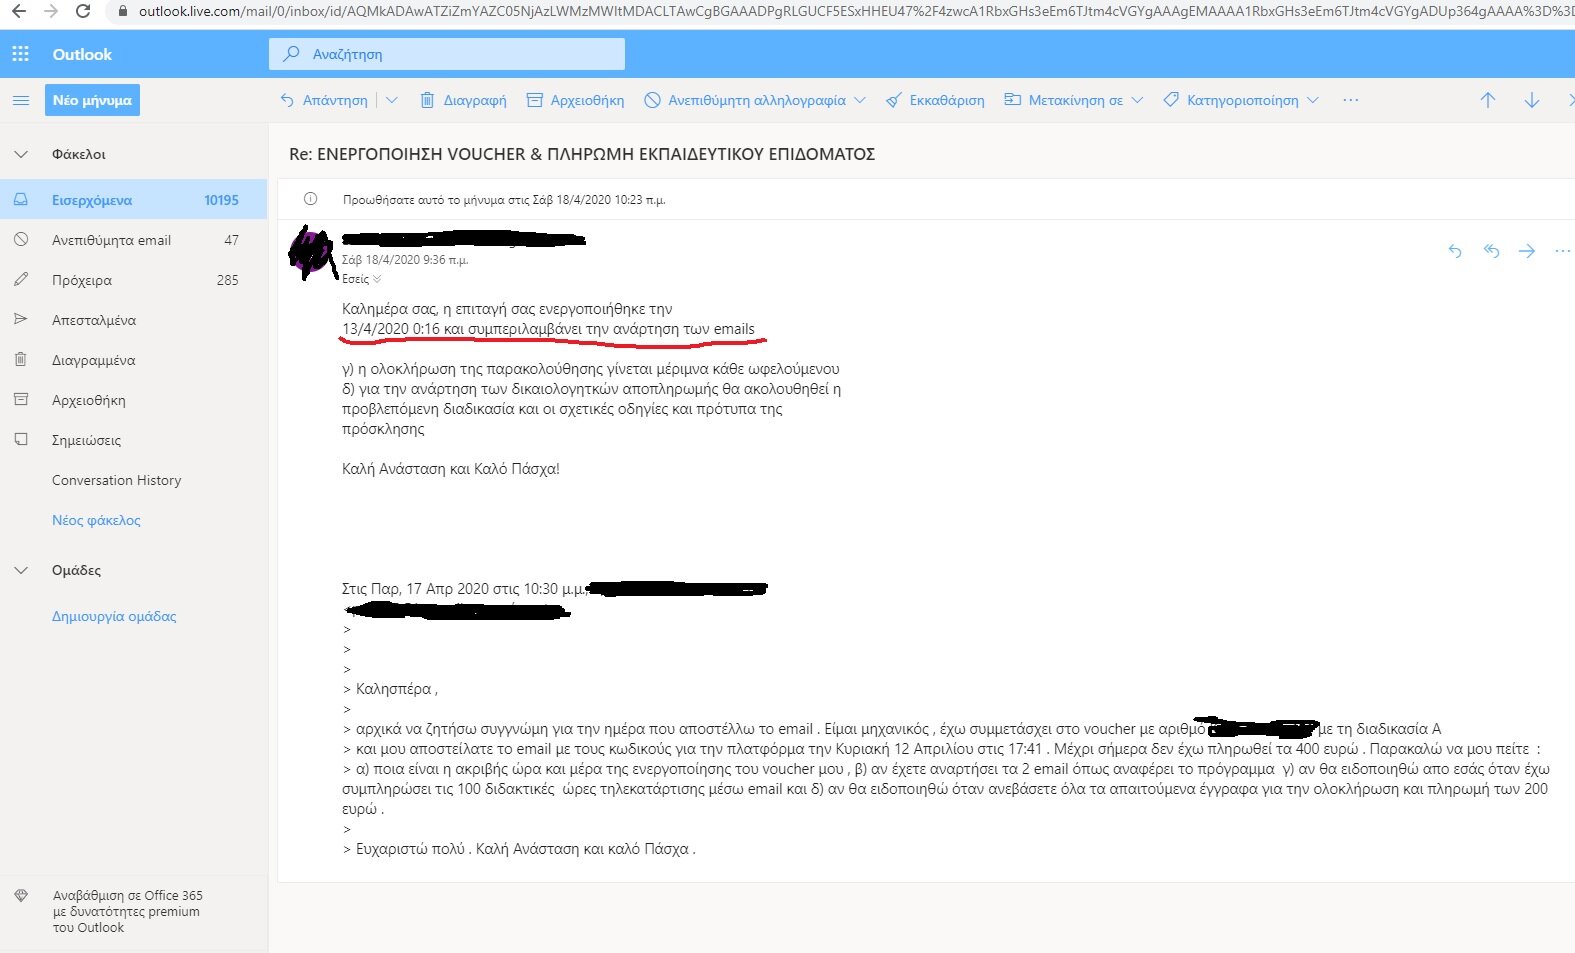Click reply arrow icon in message header

1455,251
